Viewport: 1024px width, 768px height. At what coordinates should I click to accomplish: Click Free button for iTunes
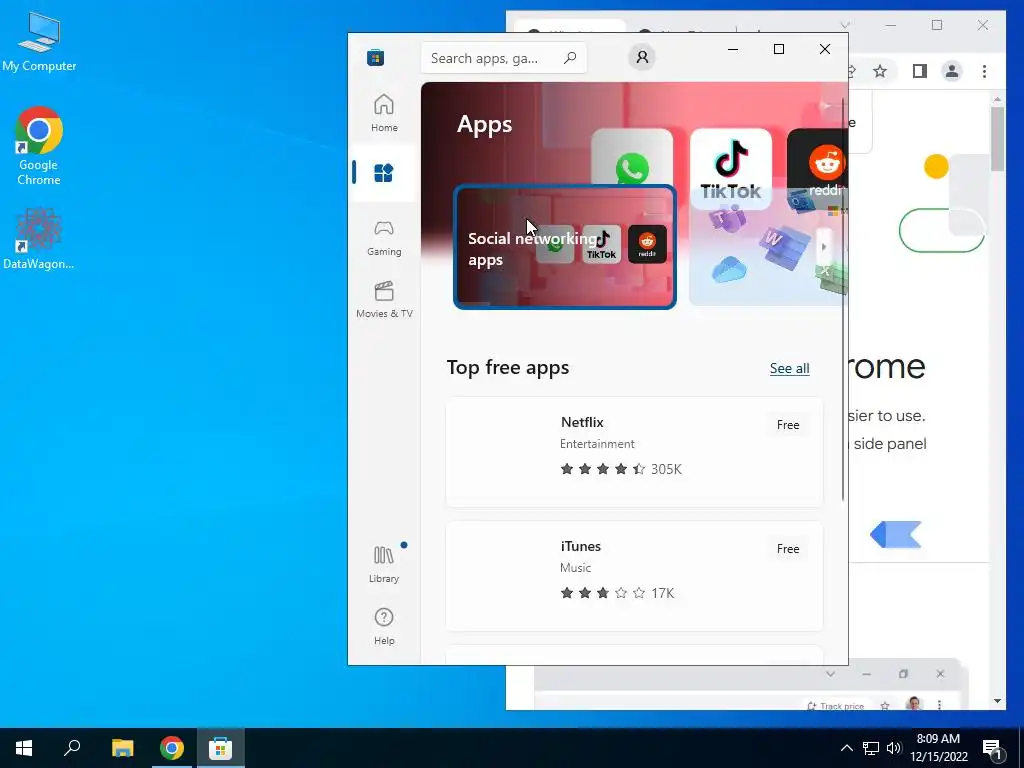coord(788,549)
